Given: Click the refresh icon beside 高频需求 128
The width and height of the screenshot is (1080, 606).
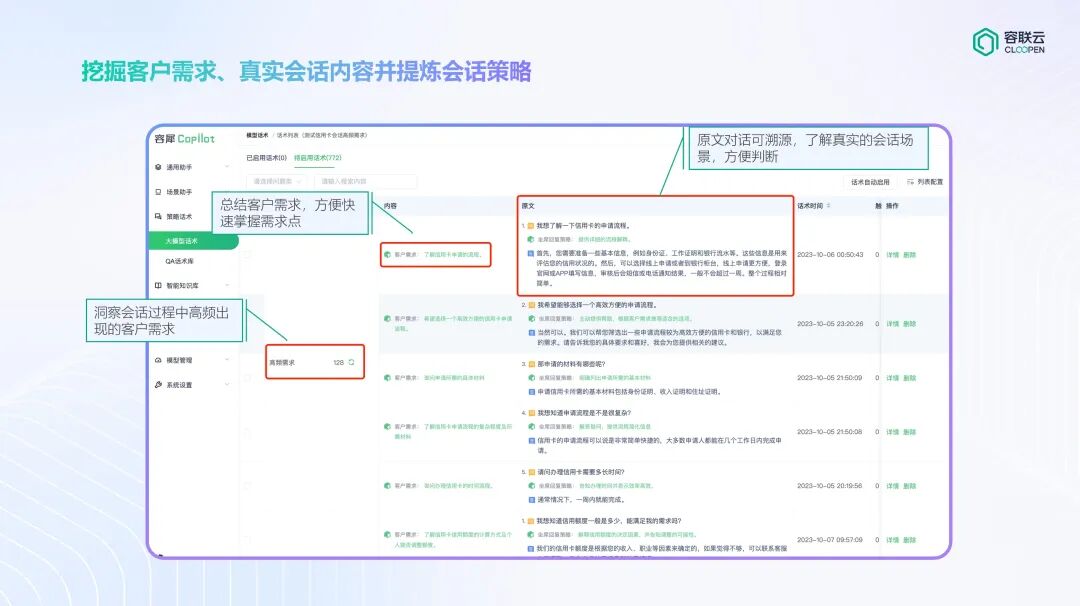Looking at the screenshot, I should point(350,364).
